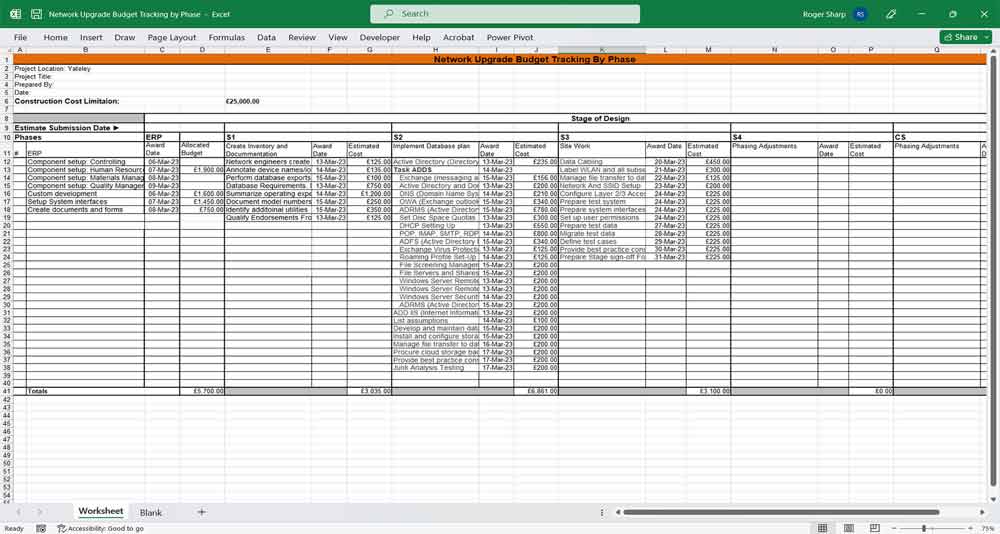Select row 41 header
This screenshot has height=534, width=1000.
tap(6, 391)
